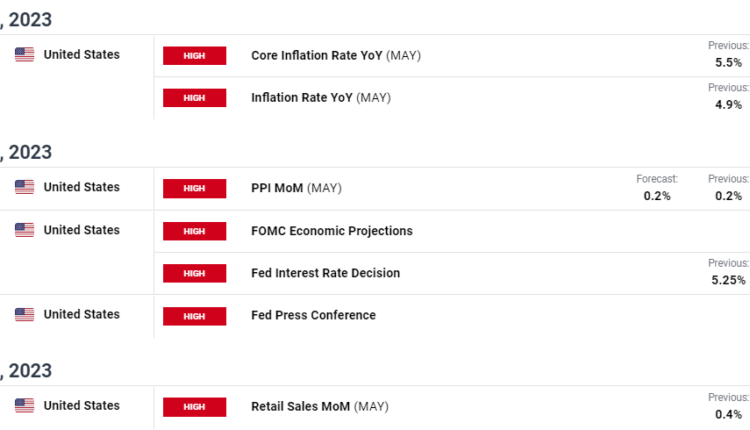750x430 pixels.
Task: View the FOMC Economic Projections event
Action: (x=331, y=230)
